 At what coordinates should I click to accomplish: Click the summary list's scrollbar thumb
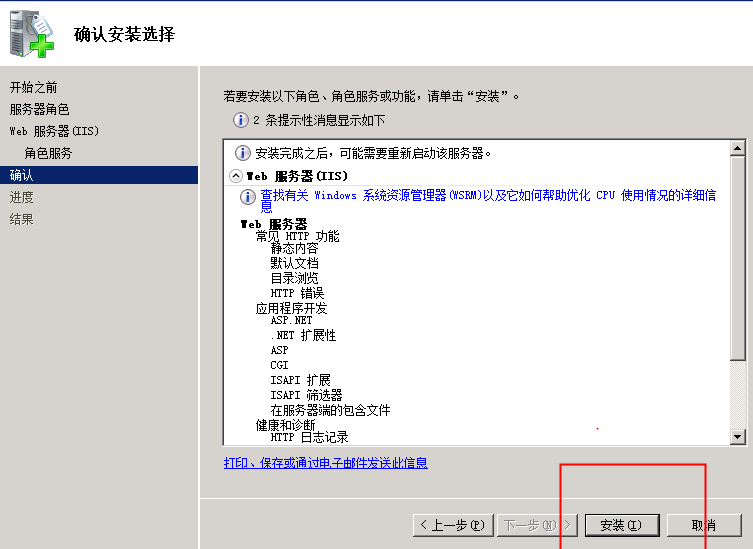tap(738, 260)
